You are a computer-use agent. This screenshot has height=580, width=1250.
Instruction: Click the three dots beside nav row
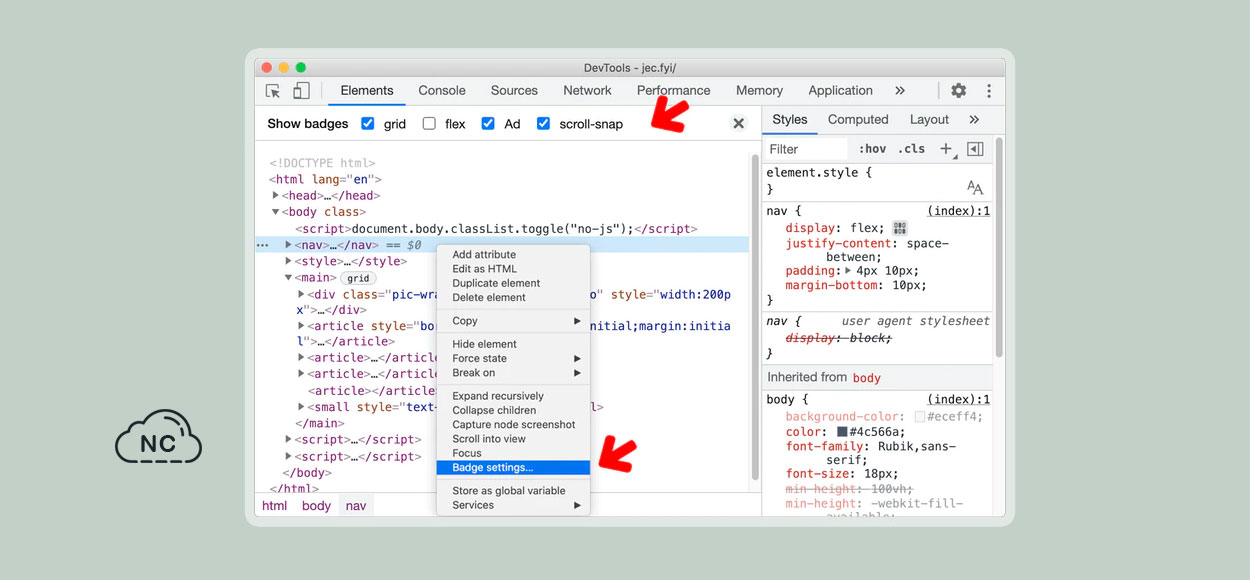pos(263,245)
